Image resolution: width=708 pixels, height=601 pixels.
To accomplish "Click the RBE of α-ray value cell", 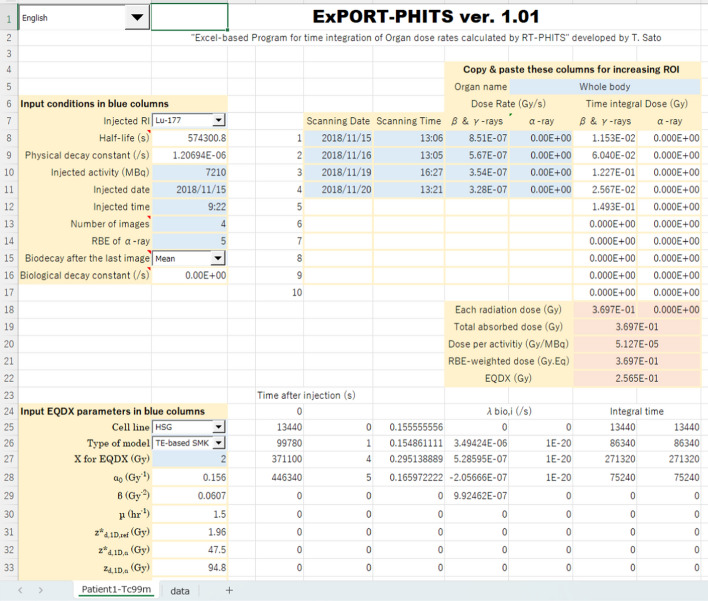I will pyautogui.click(x=190, y=241).
